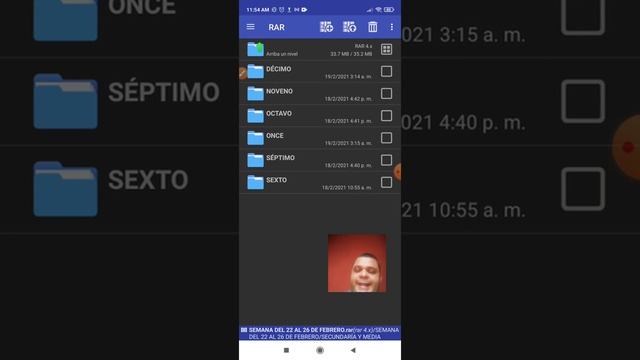
Task: Tap the Android home circle button
Action: click(x=320, y=350)
